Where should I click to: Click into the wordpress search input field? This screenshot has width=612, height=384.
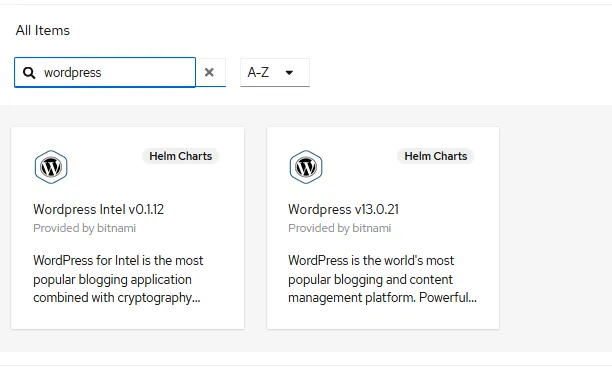coord(105,72)
